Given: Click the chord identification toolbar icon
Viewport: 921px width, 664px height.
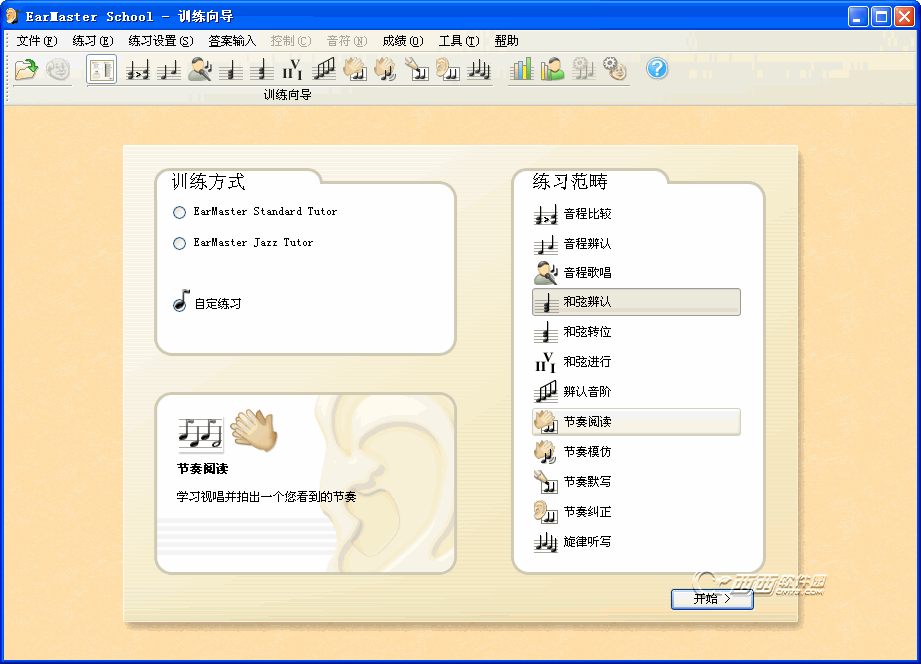Looking at the screenshot, I should (231, 70).
